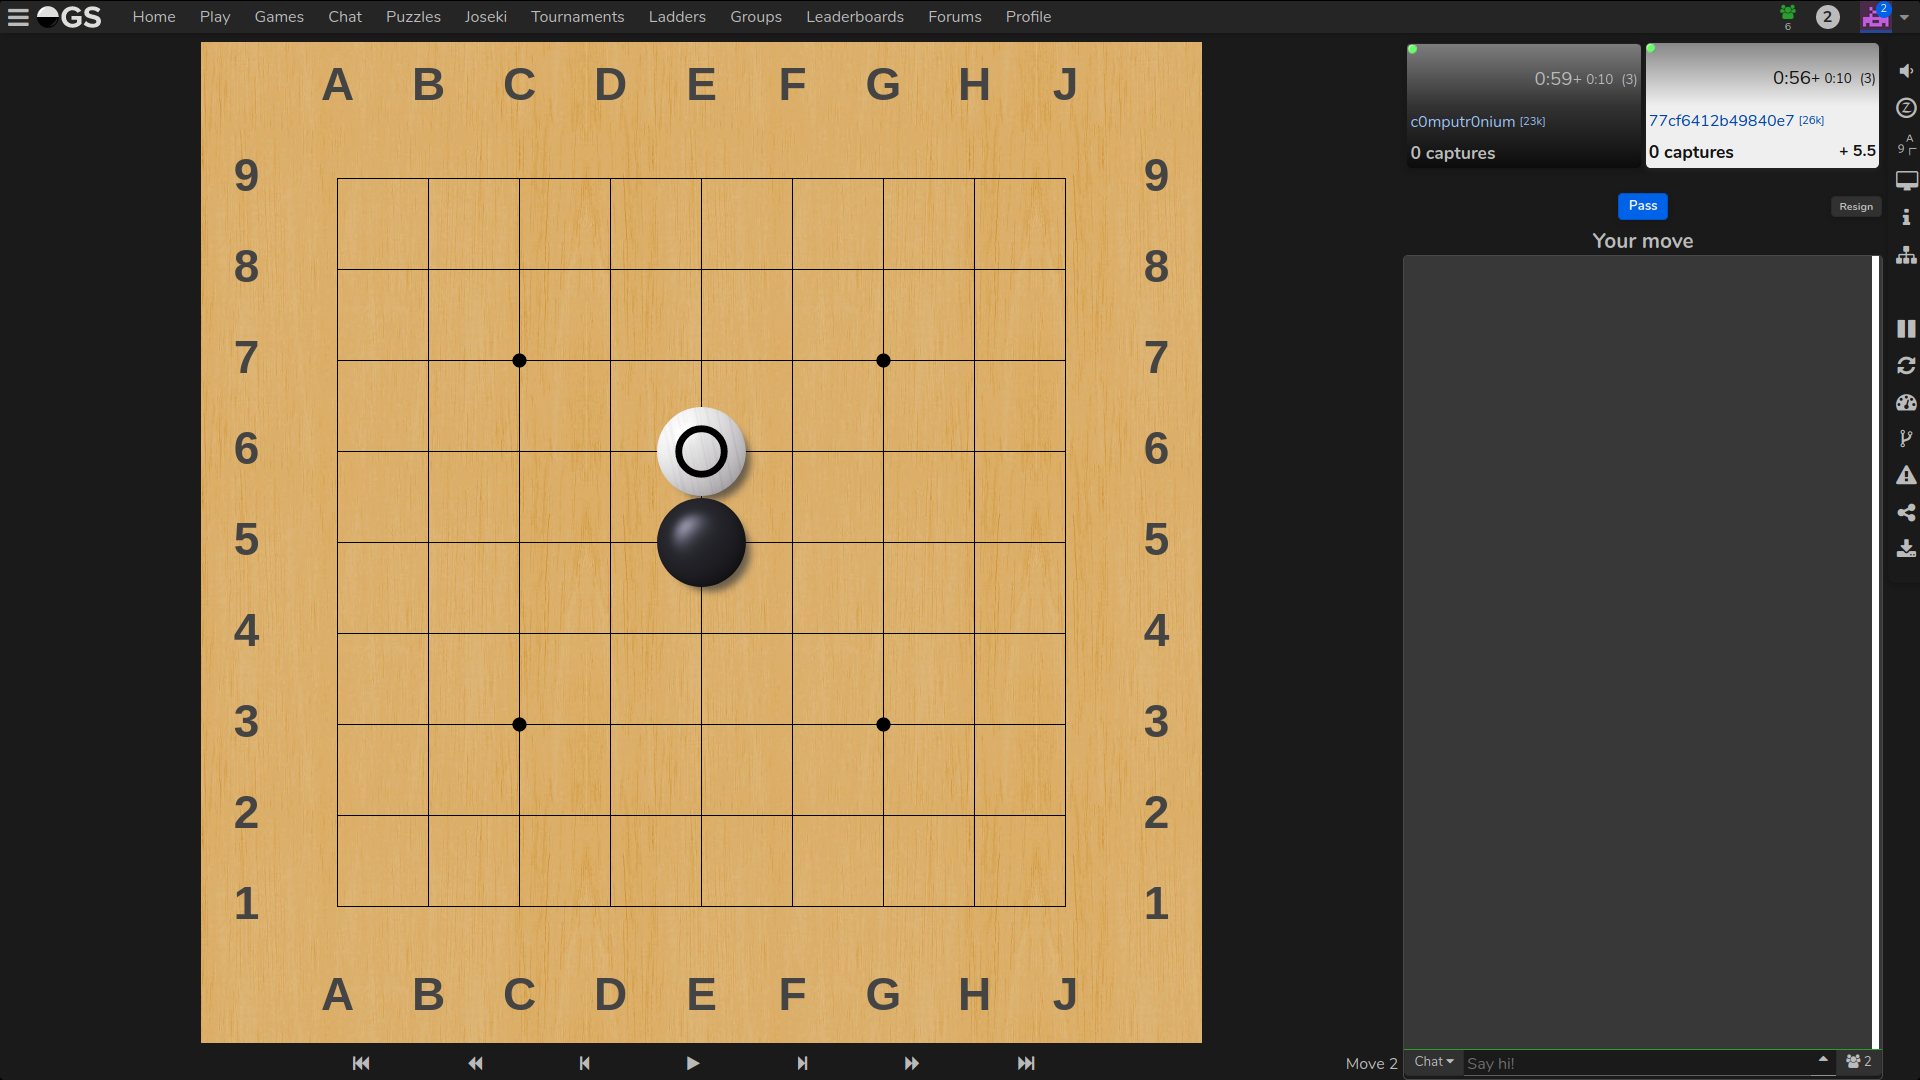Jump to last move control
Image resolution: width=1920 pixels, height=1080 pixels.
pyautogui.click(x=1026, y=1063)
